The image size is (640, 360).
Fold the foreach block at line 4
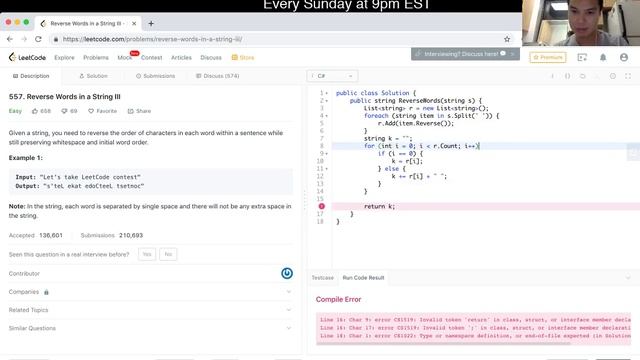point(327,116)
